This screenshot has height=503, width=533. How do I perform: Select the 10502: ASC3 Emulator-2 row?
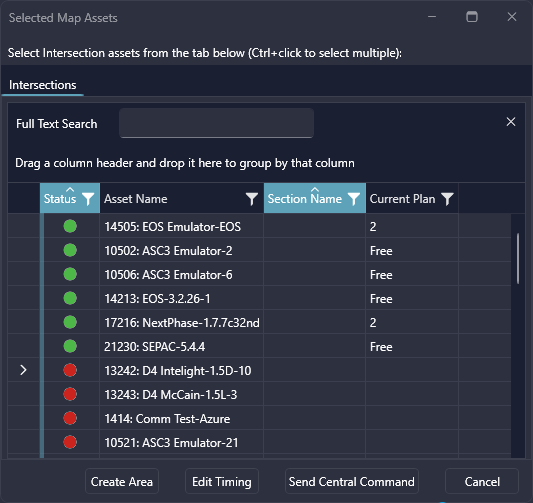(259, 250)
